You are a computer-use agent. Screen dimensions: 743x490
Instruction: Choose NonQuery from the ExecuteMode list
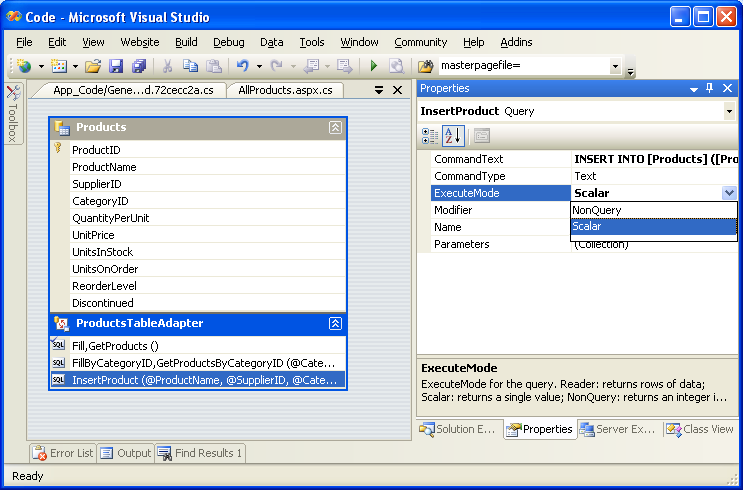point(597,210)
